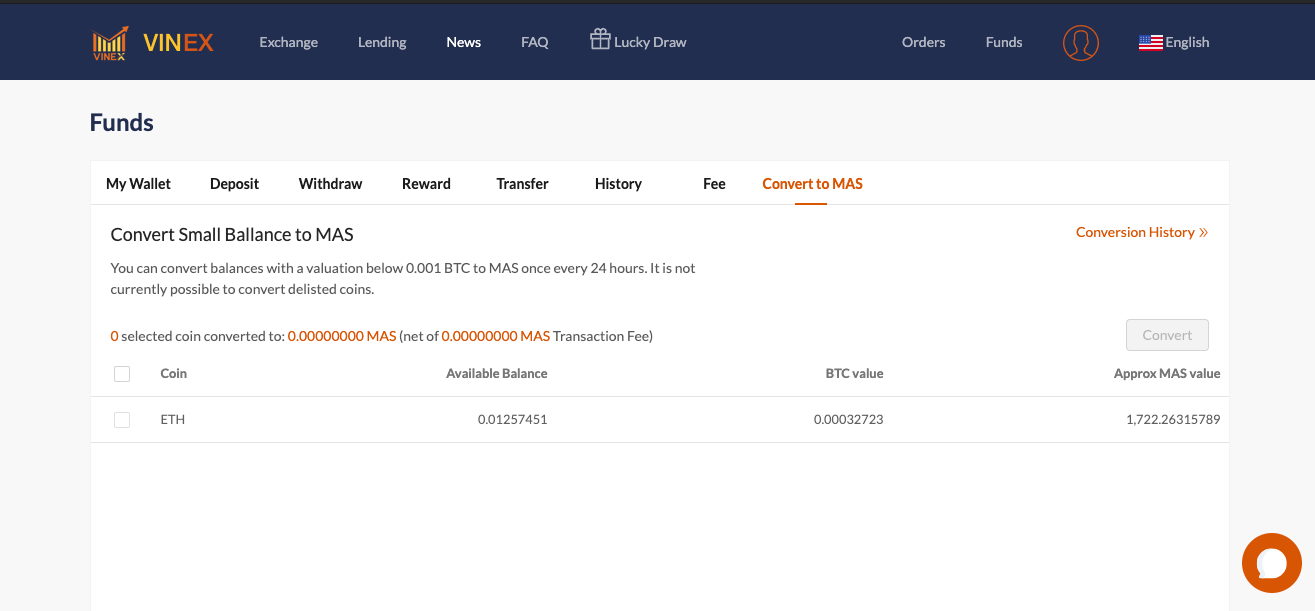Click the Convert Small Ballance to MAS heading
This screenshot has width=1315, height=611.
[232, 235]
